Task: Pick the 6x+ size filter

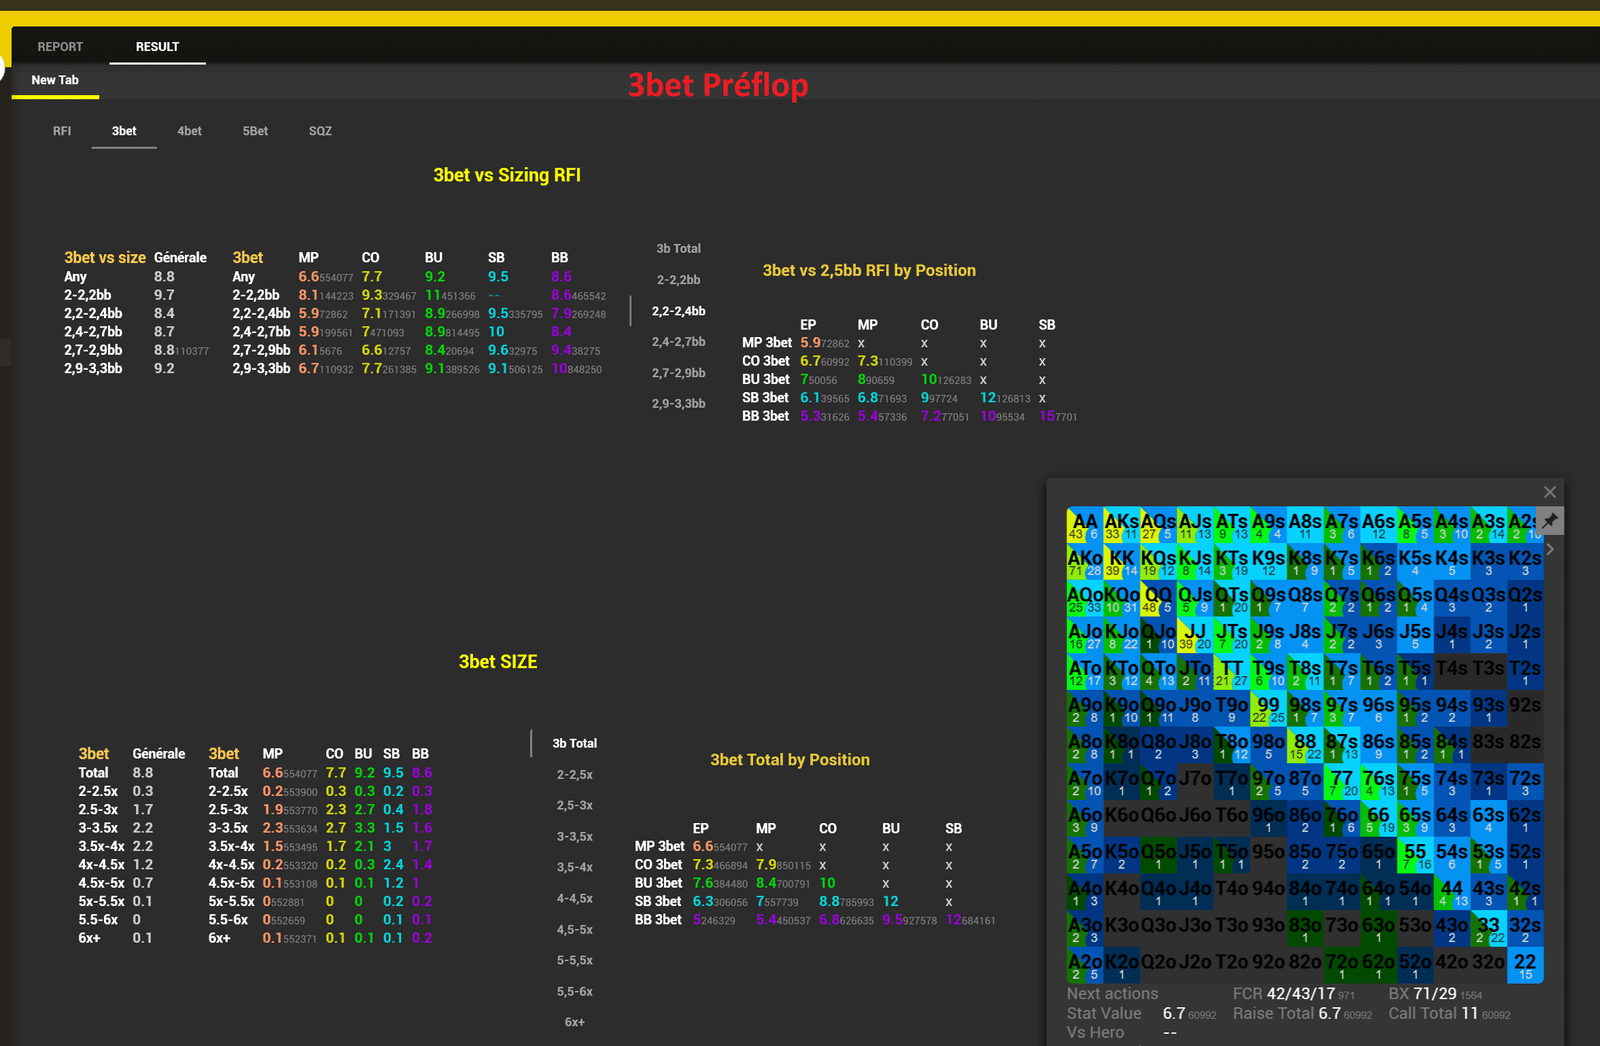Action: (x=575, y=1022)
